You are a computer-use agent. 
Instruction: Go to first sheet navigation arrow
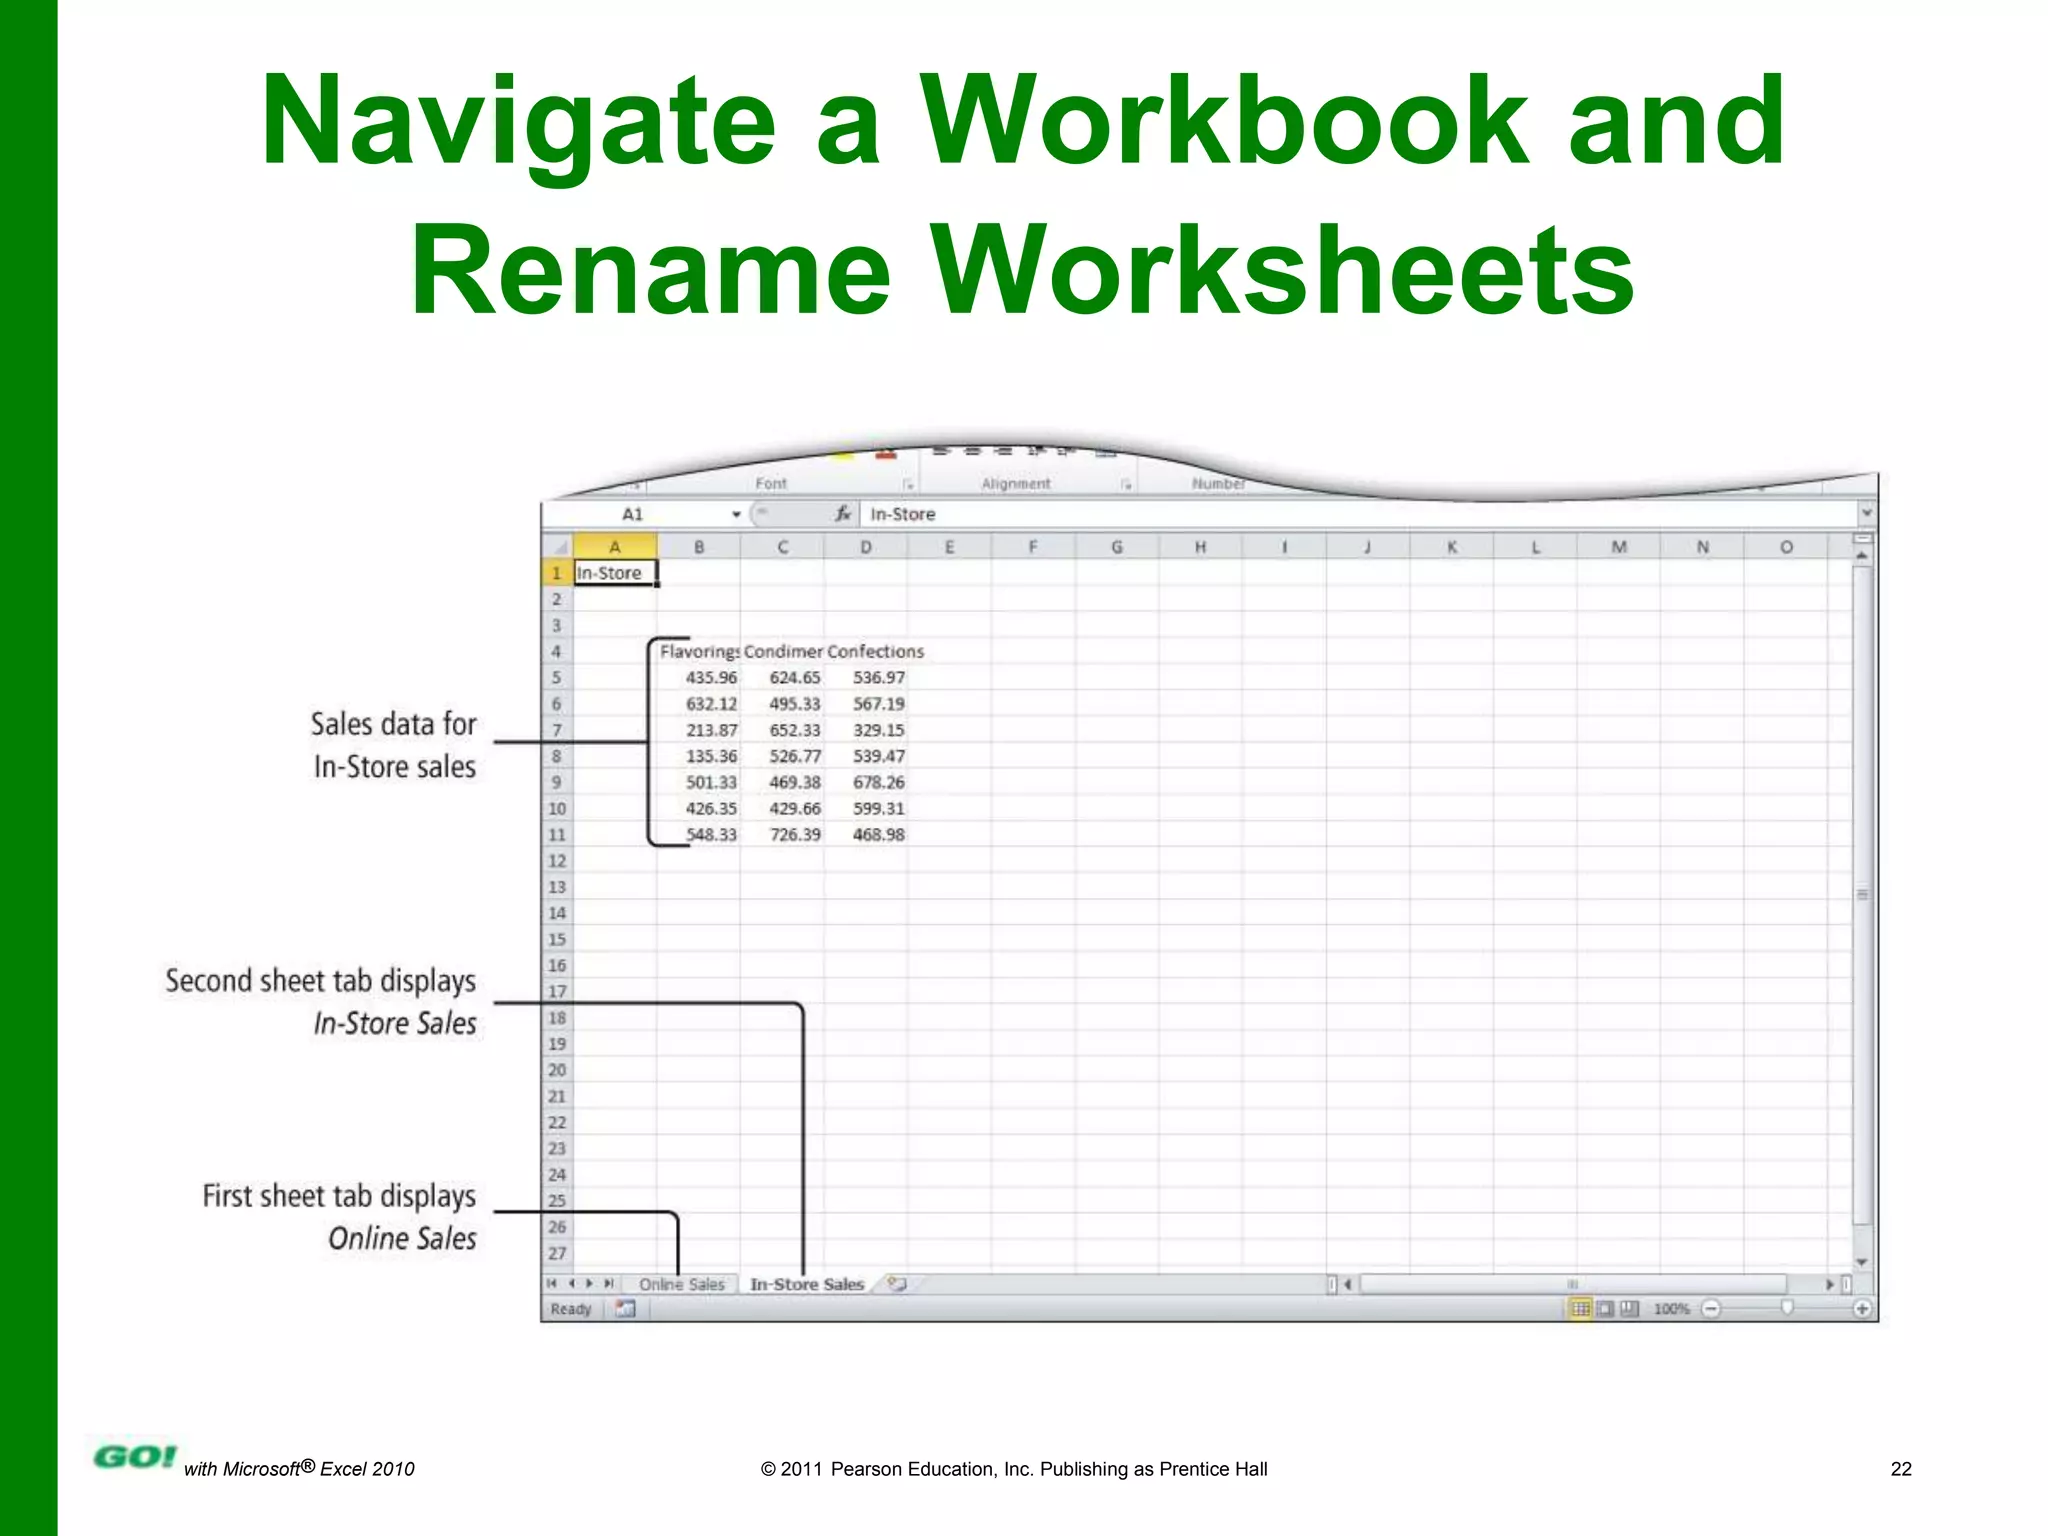(x=552, y=1283)
